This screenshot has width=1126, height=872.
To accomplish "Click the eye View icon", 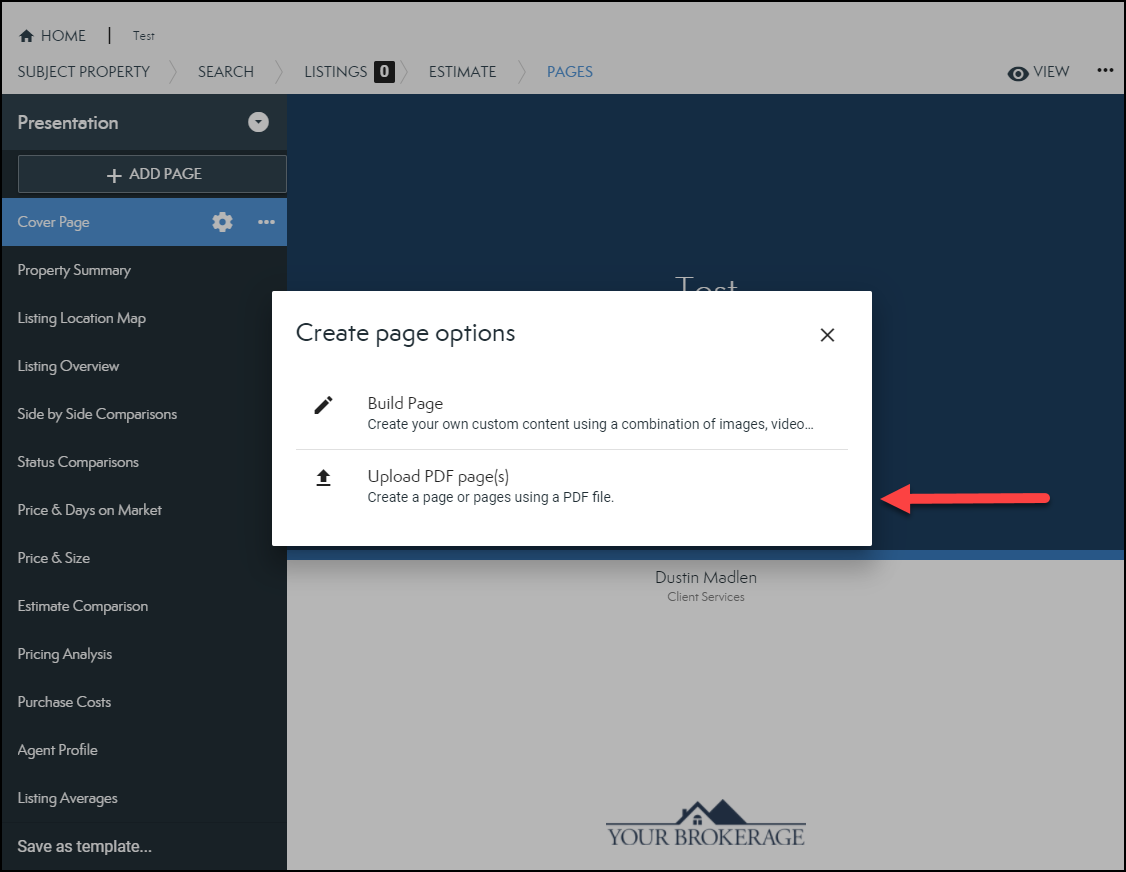I will tap(1018, 73).
